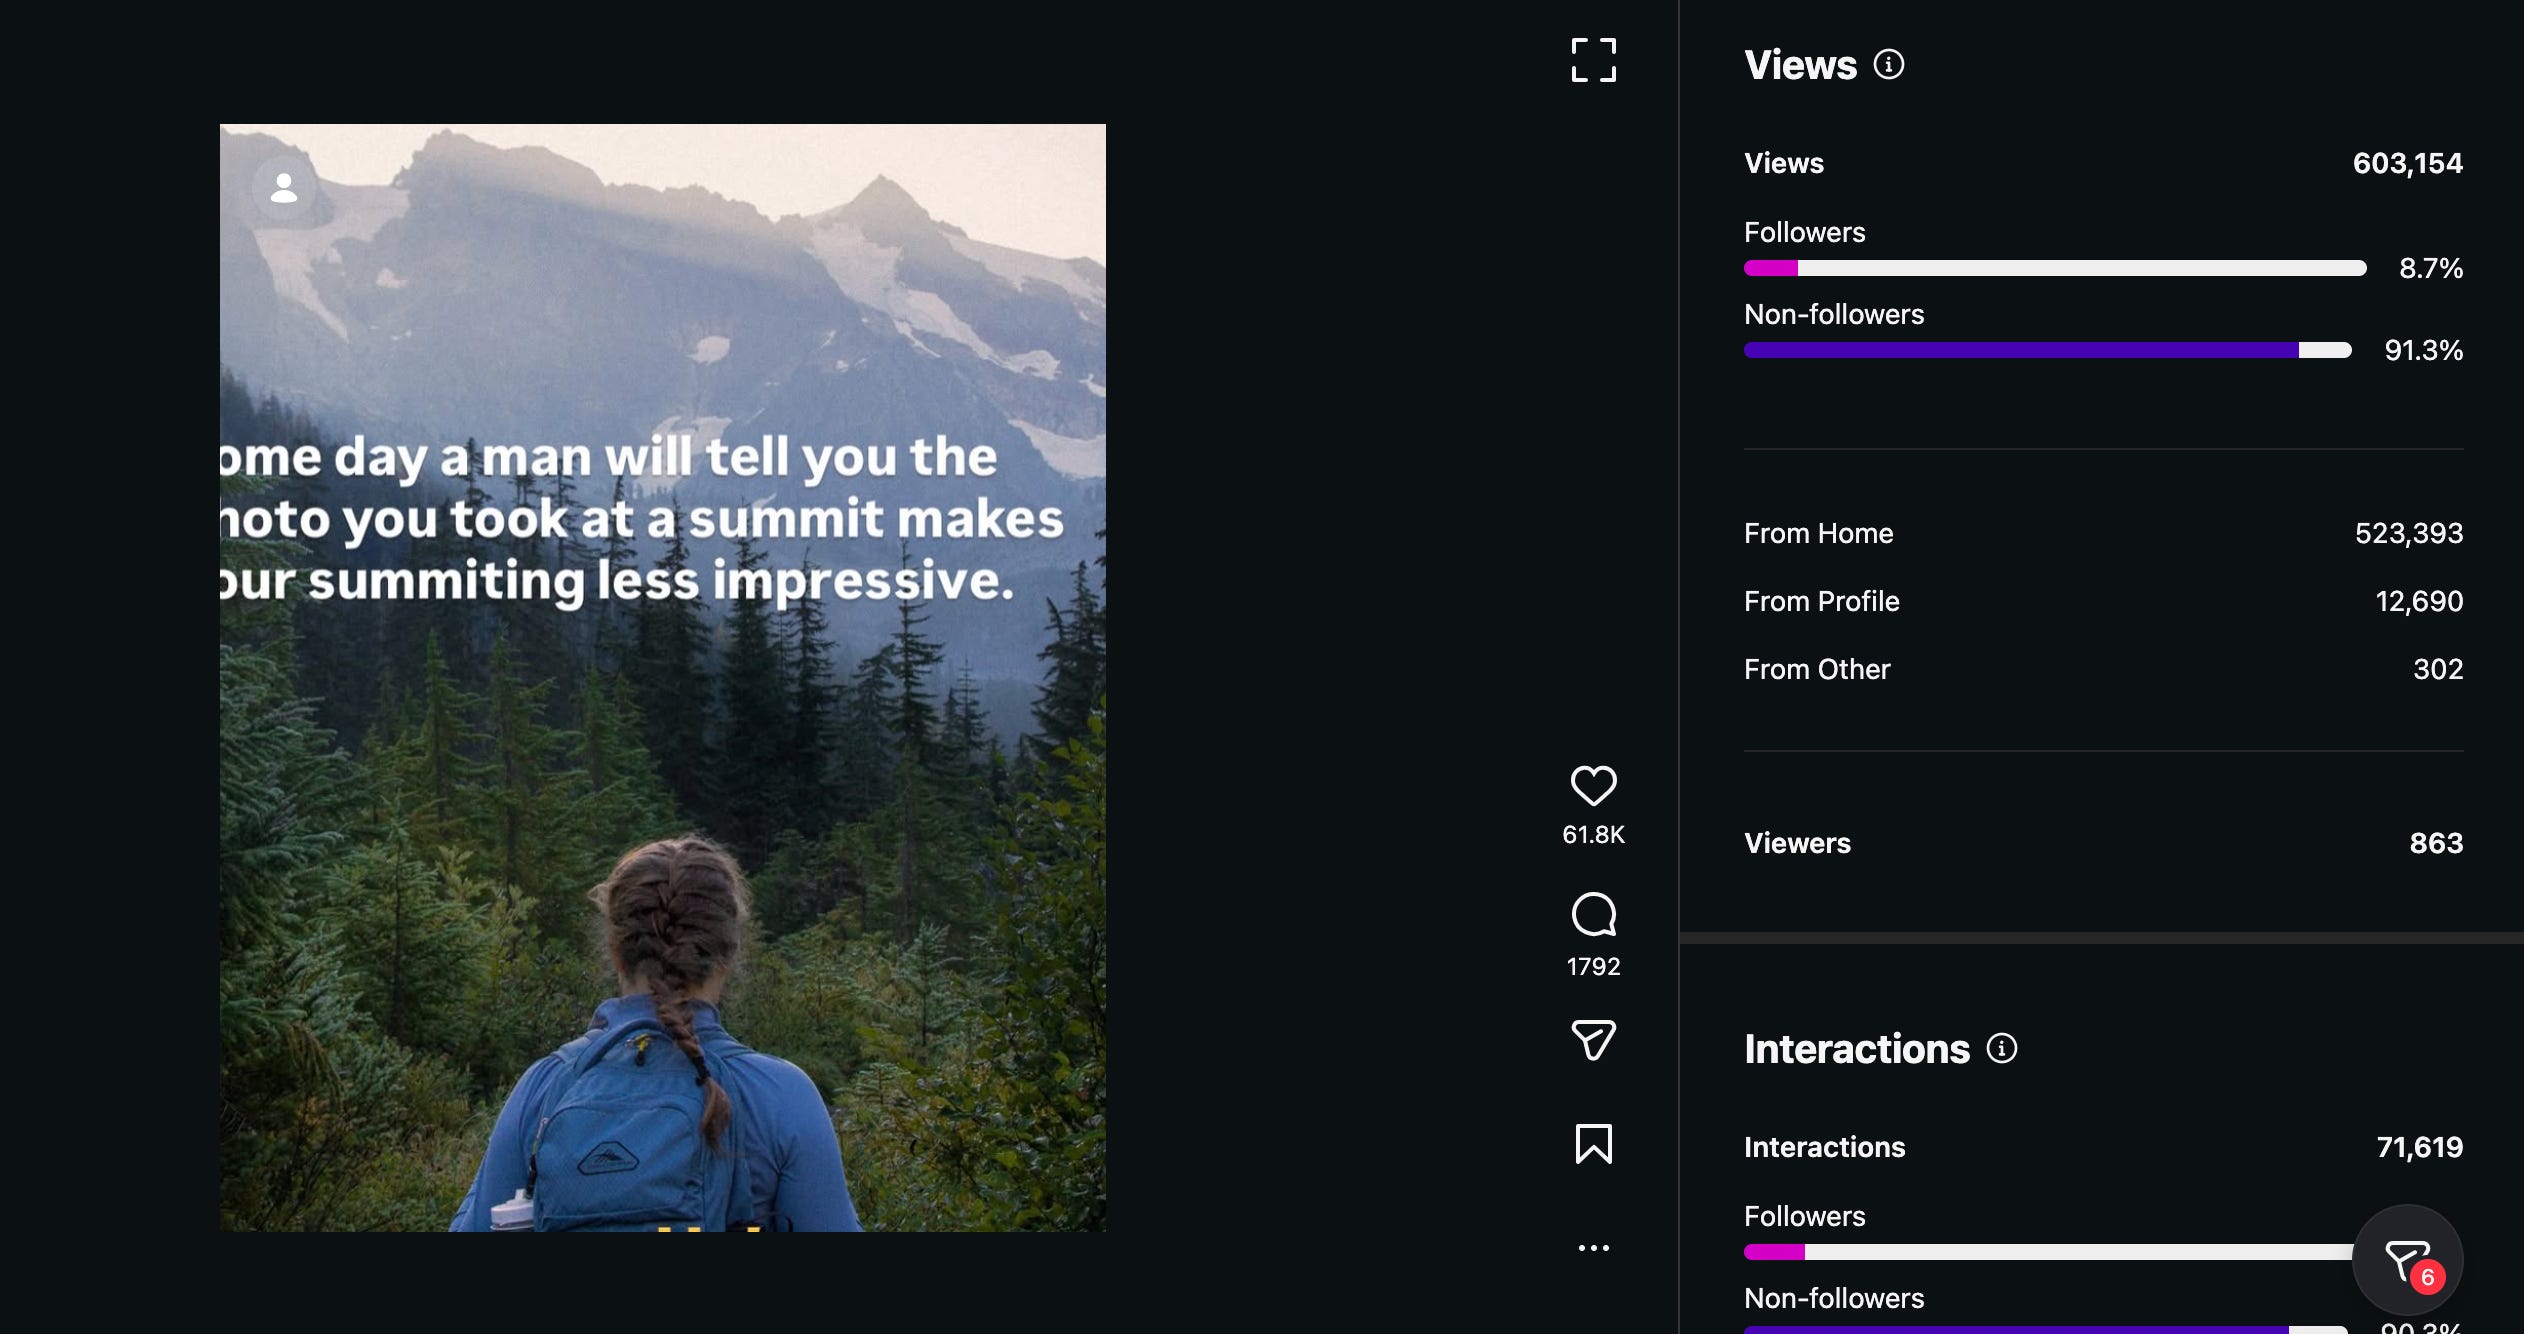This screenshot has width=2524, height=1334.
Task: Click the info icon next to Views
Action: pos(1888,65)
